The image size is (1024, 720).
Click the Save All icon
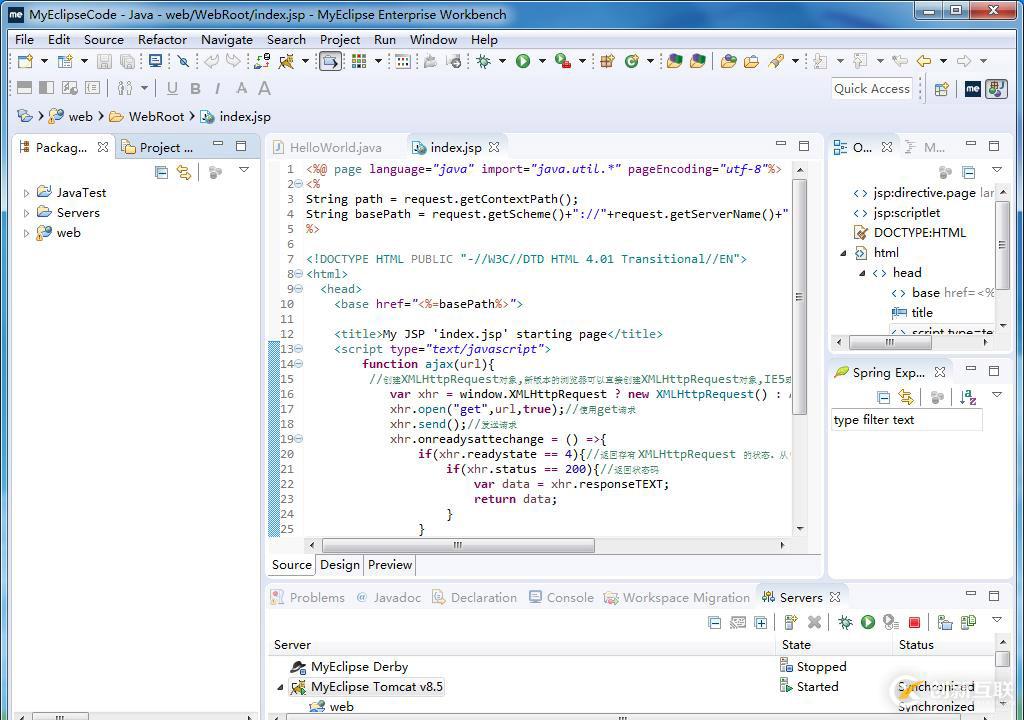[128, 61]
